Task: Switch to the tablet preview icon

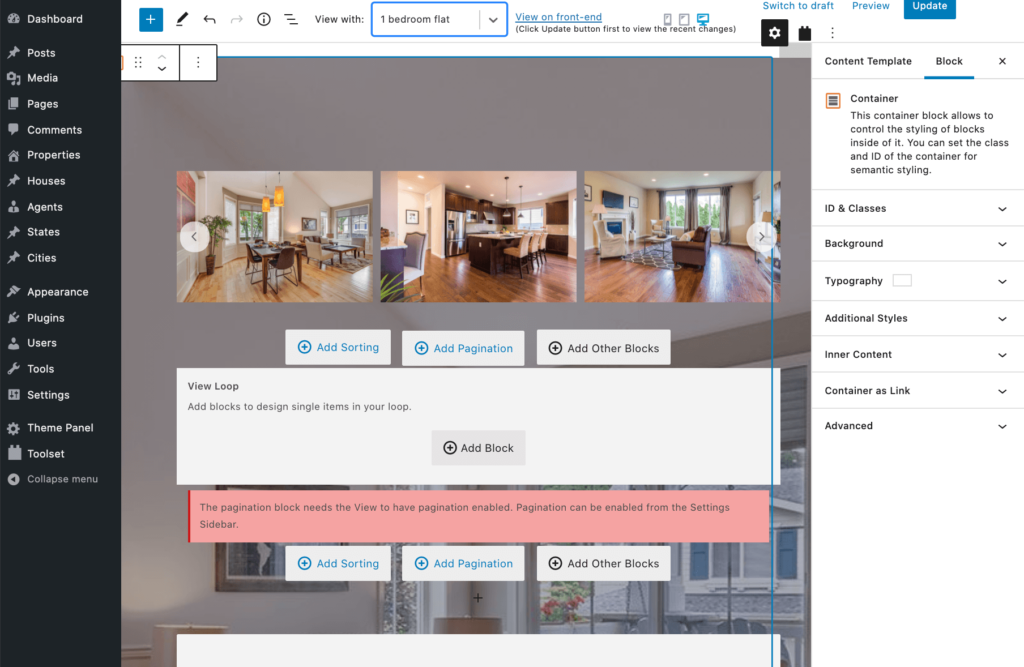Action: coord(684,20)
